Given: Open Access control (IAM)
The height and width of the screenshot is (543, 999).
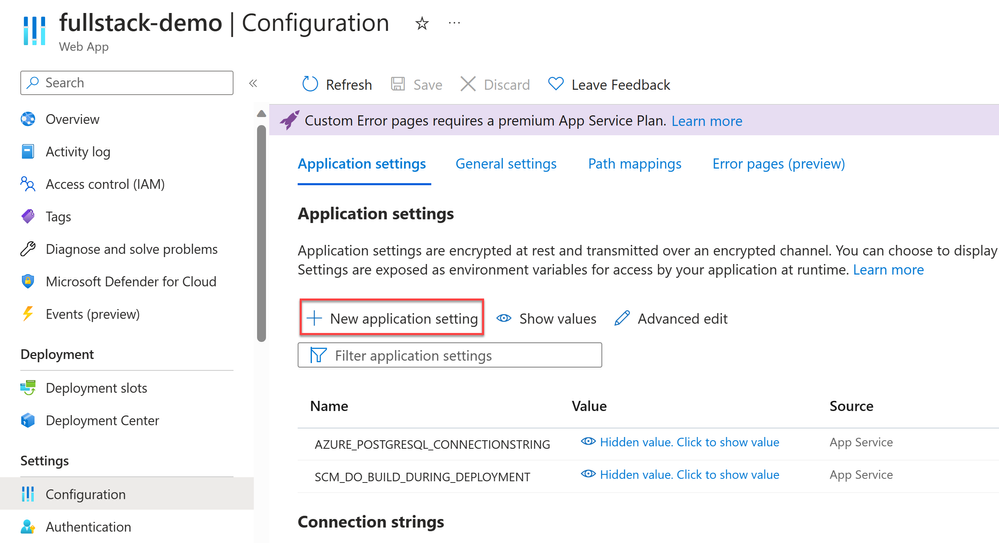Looking at the screenshot, I should [105, 184].
